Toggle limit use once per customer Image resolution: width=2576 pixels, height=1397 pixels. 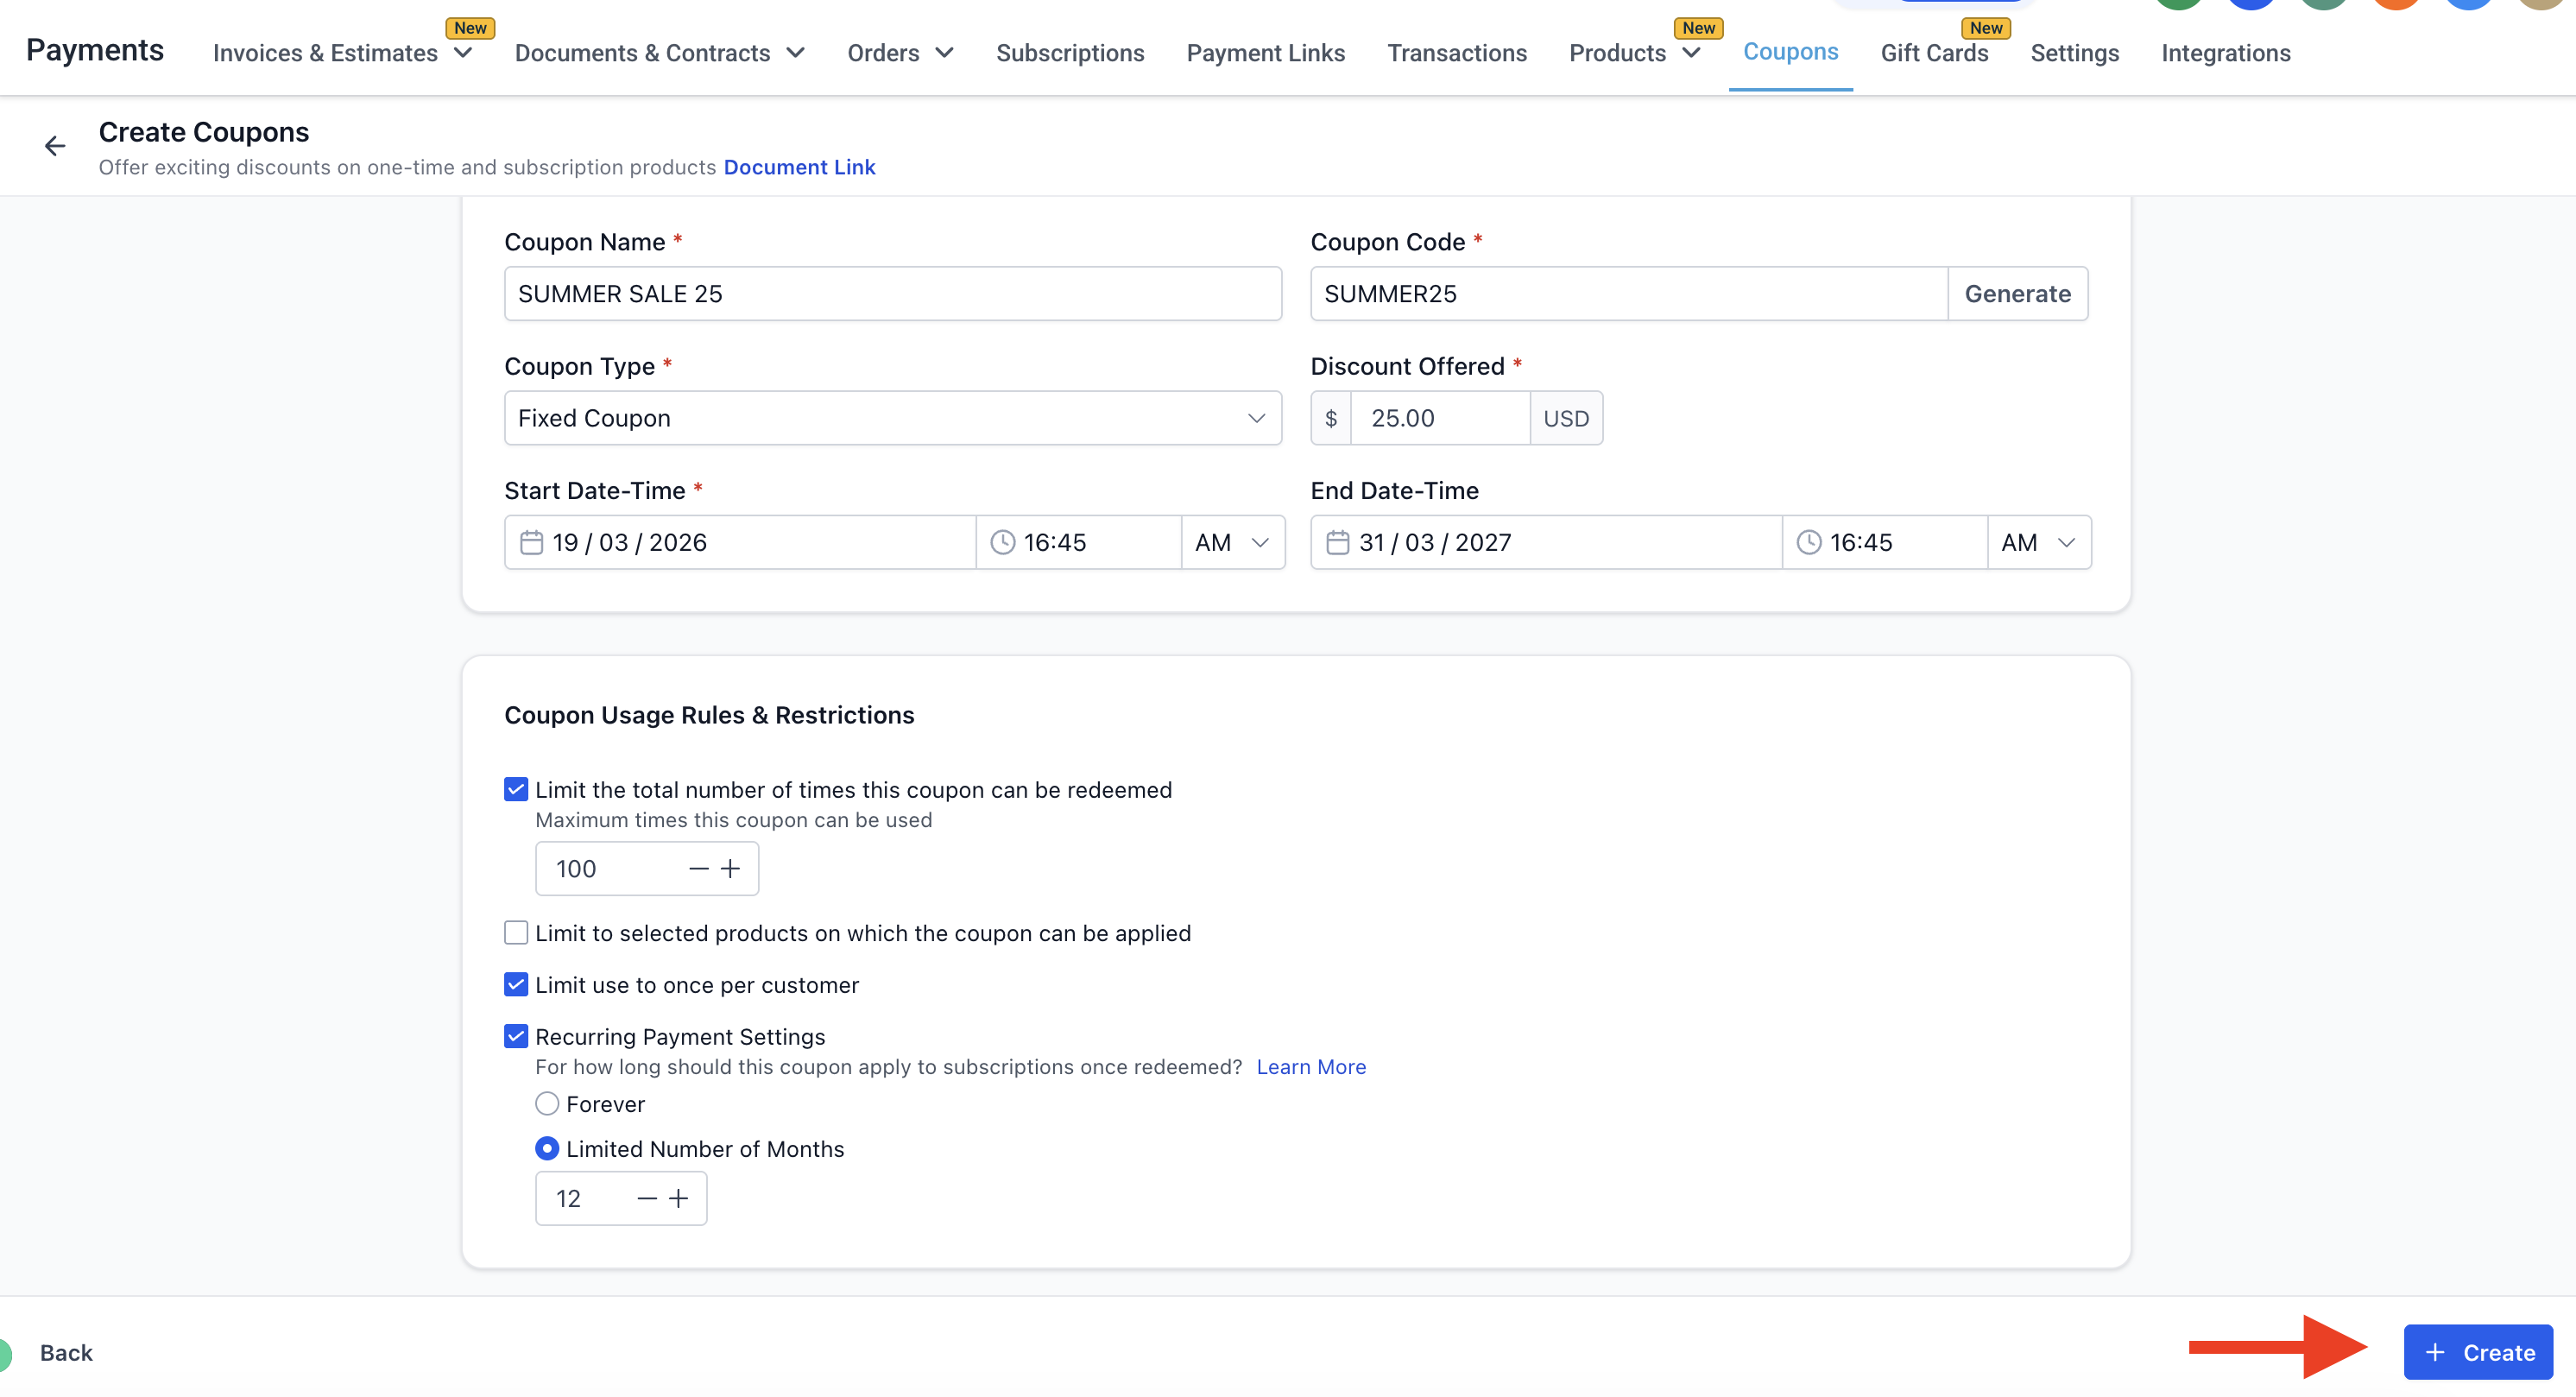[516, 984]
